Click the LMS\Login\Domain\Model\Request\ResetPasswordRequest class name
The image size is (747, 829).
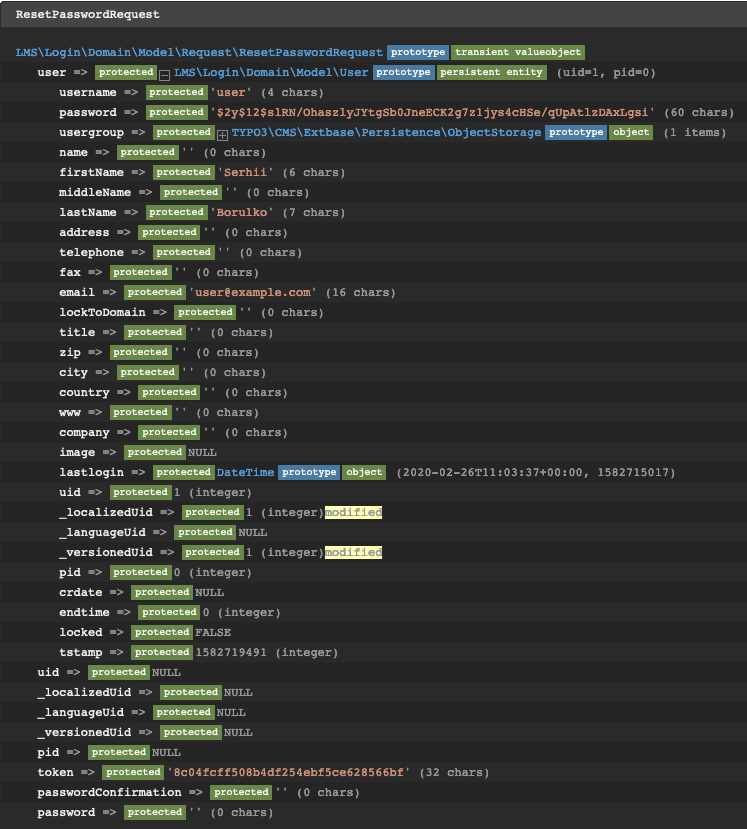[x=199, y=52]
